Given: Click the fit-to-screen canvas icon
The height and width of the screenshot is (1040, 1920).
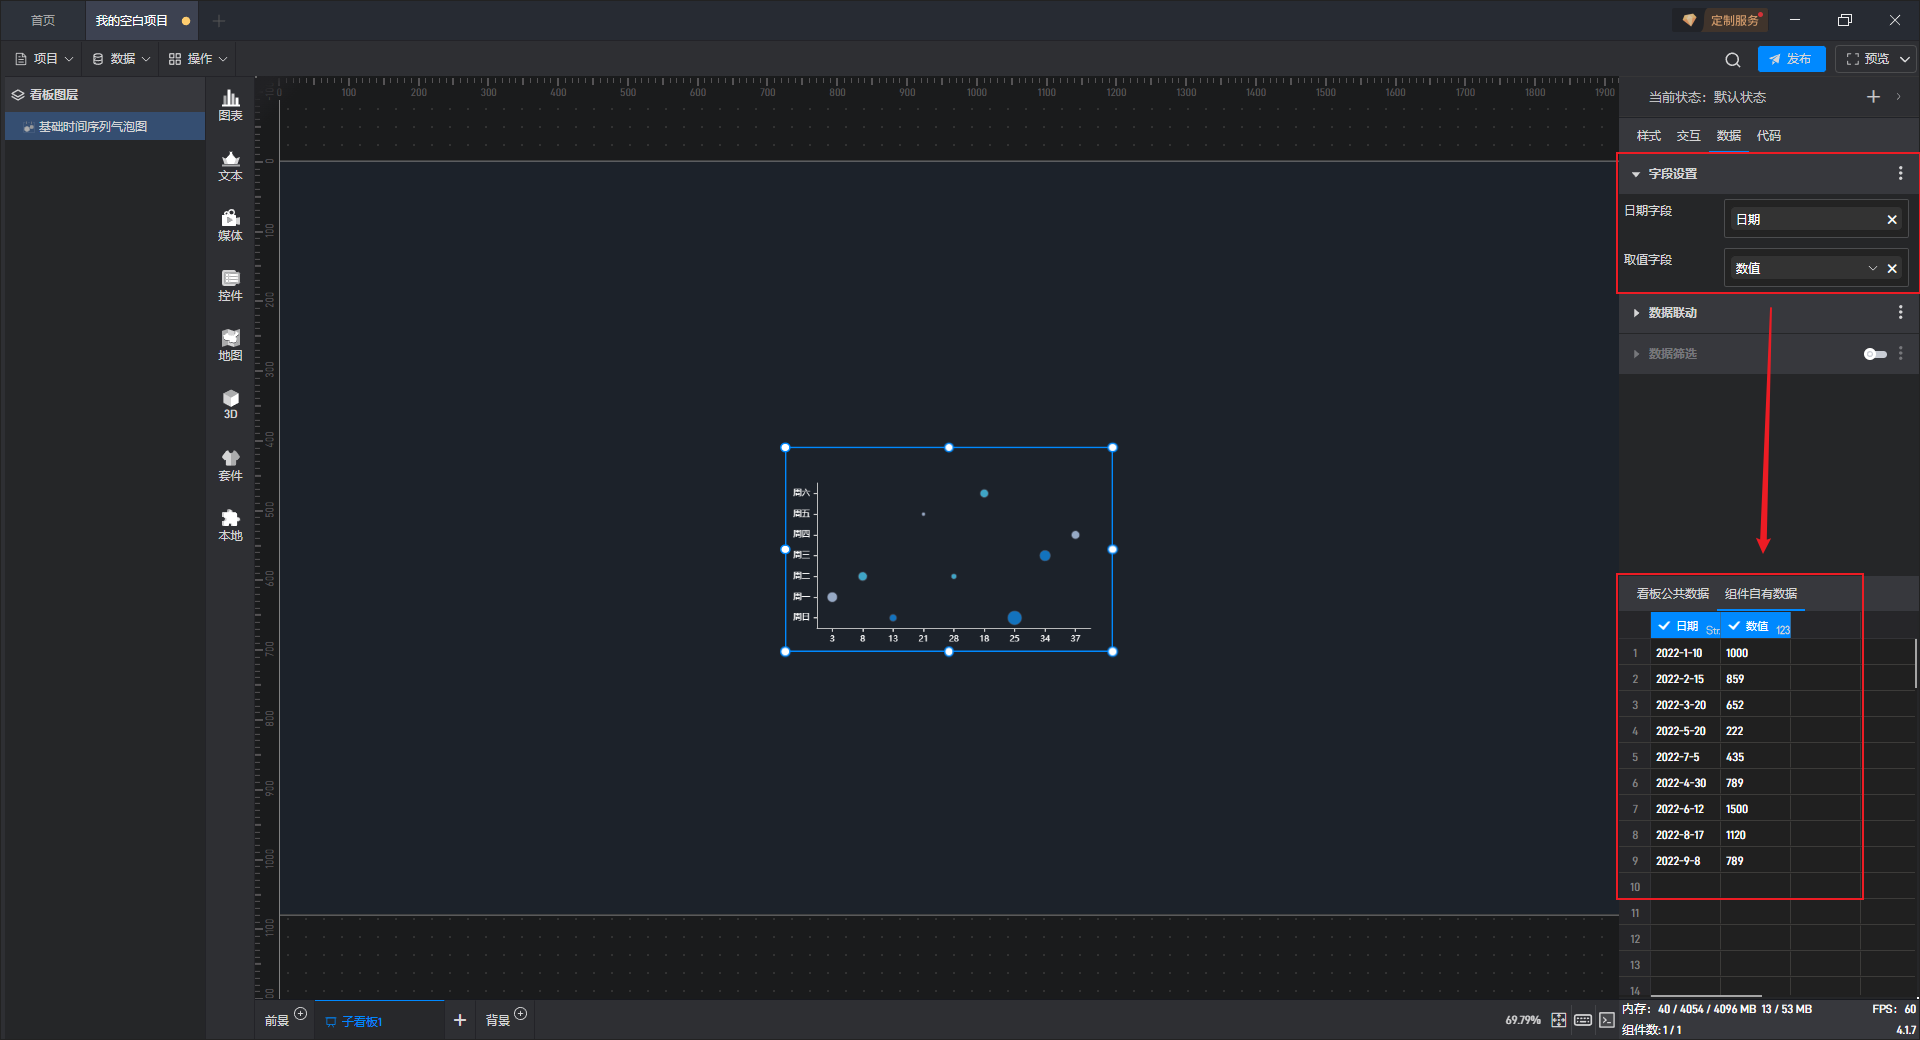Looking at the screenshot, I should 1559,1020.
